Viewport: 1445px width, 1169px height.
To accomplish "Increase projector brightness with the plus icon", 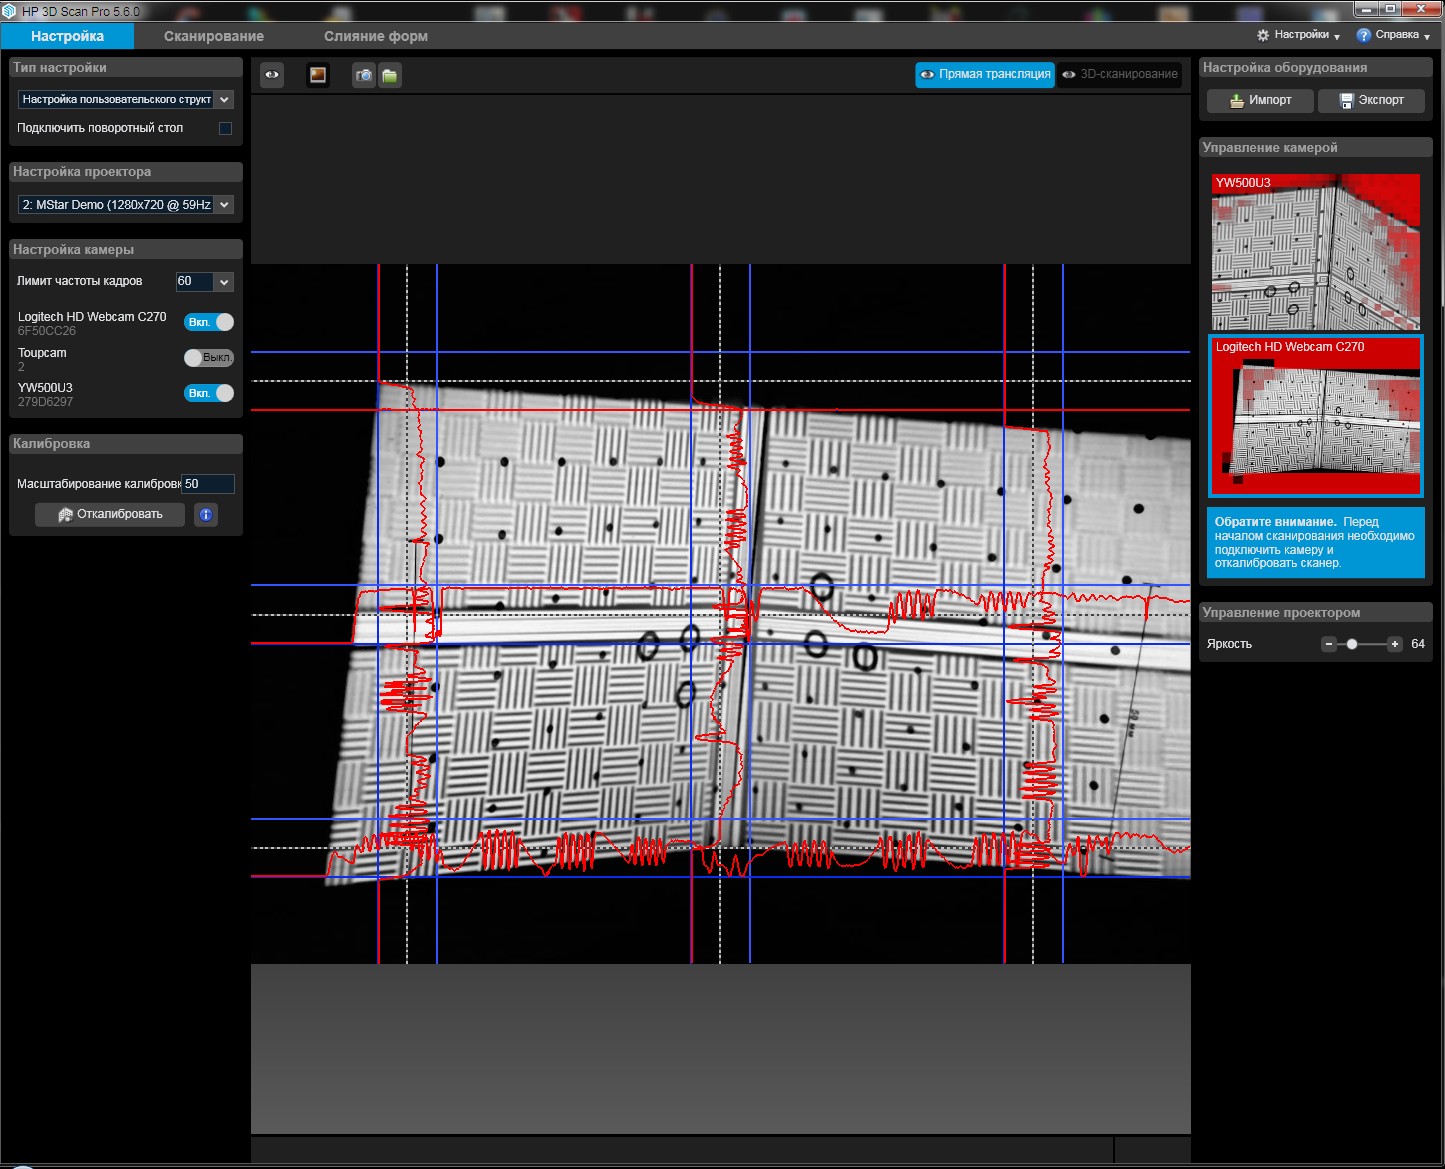I will (1395, 644).
